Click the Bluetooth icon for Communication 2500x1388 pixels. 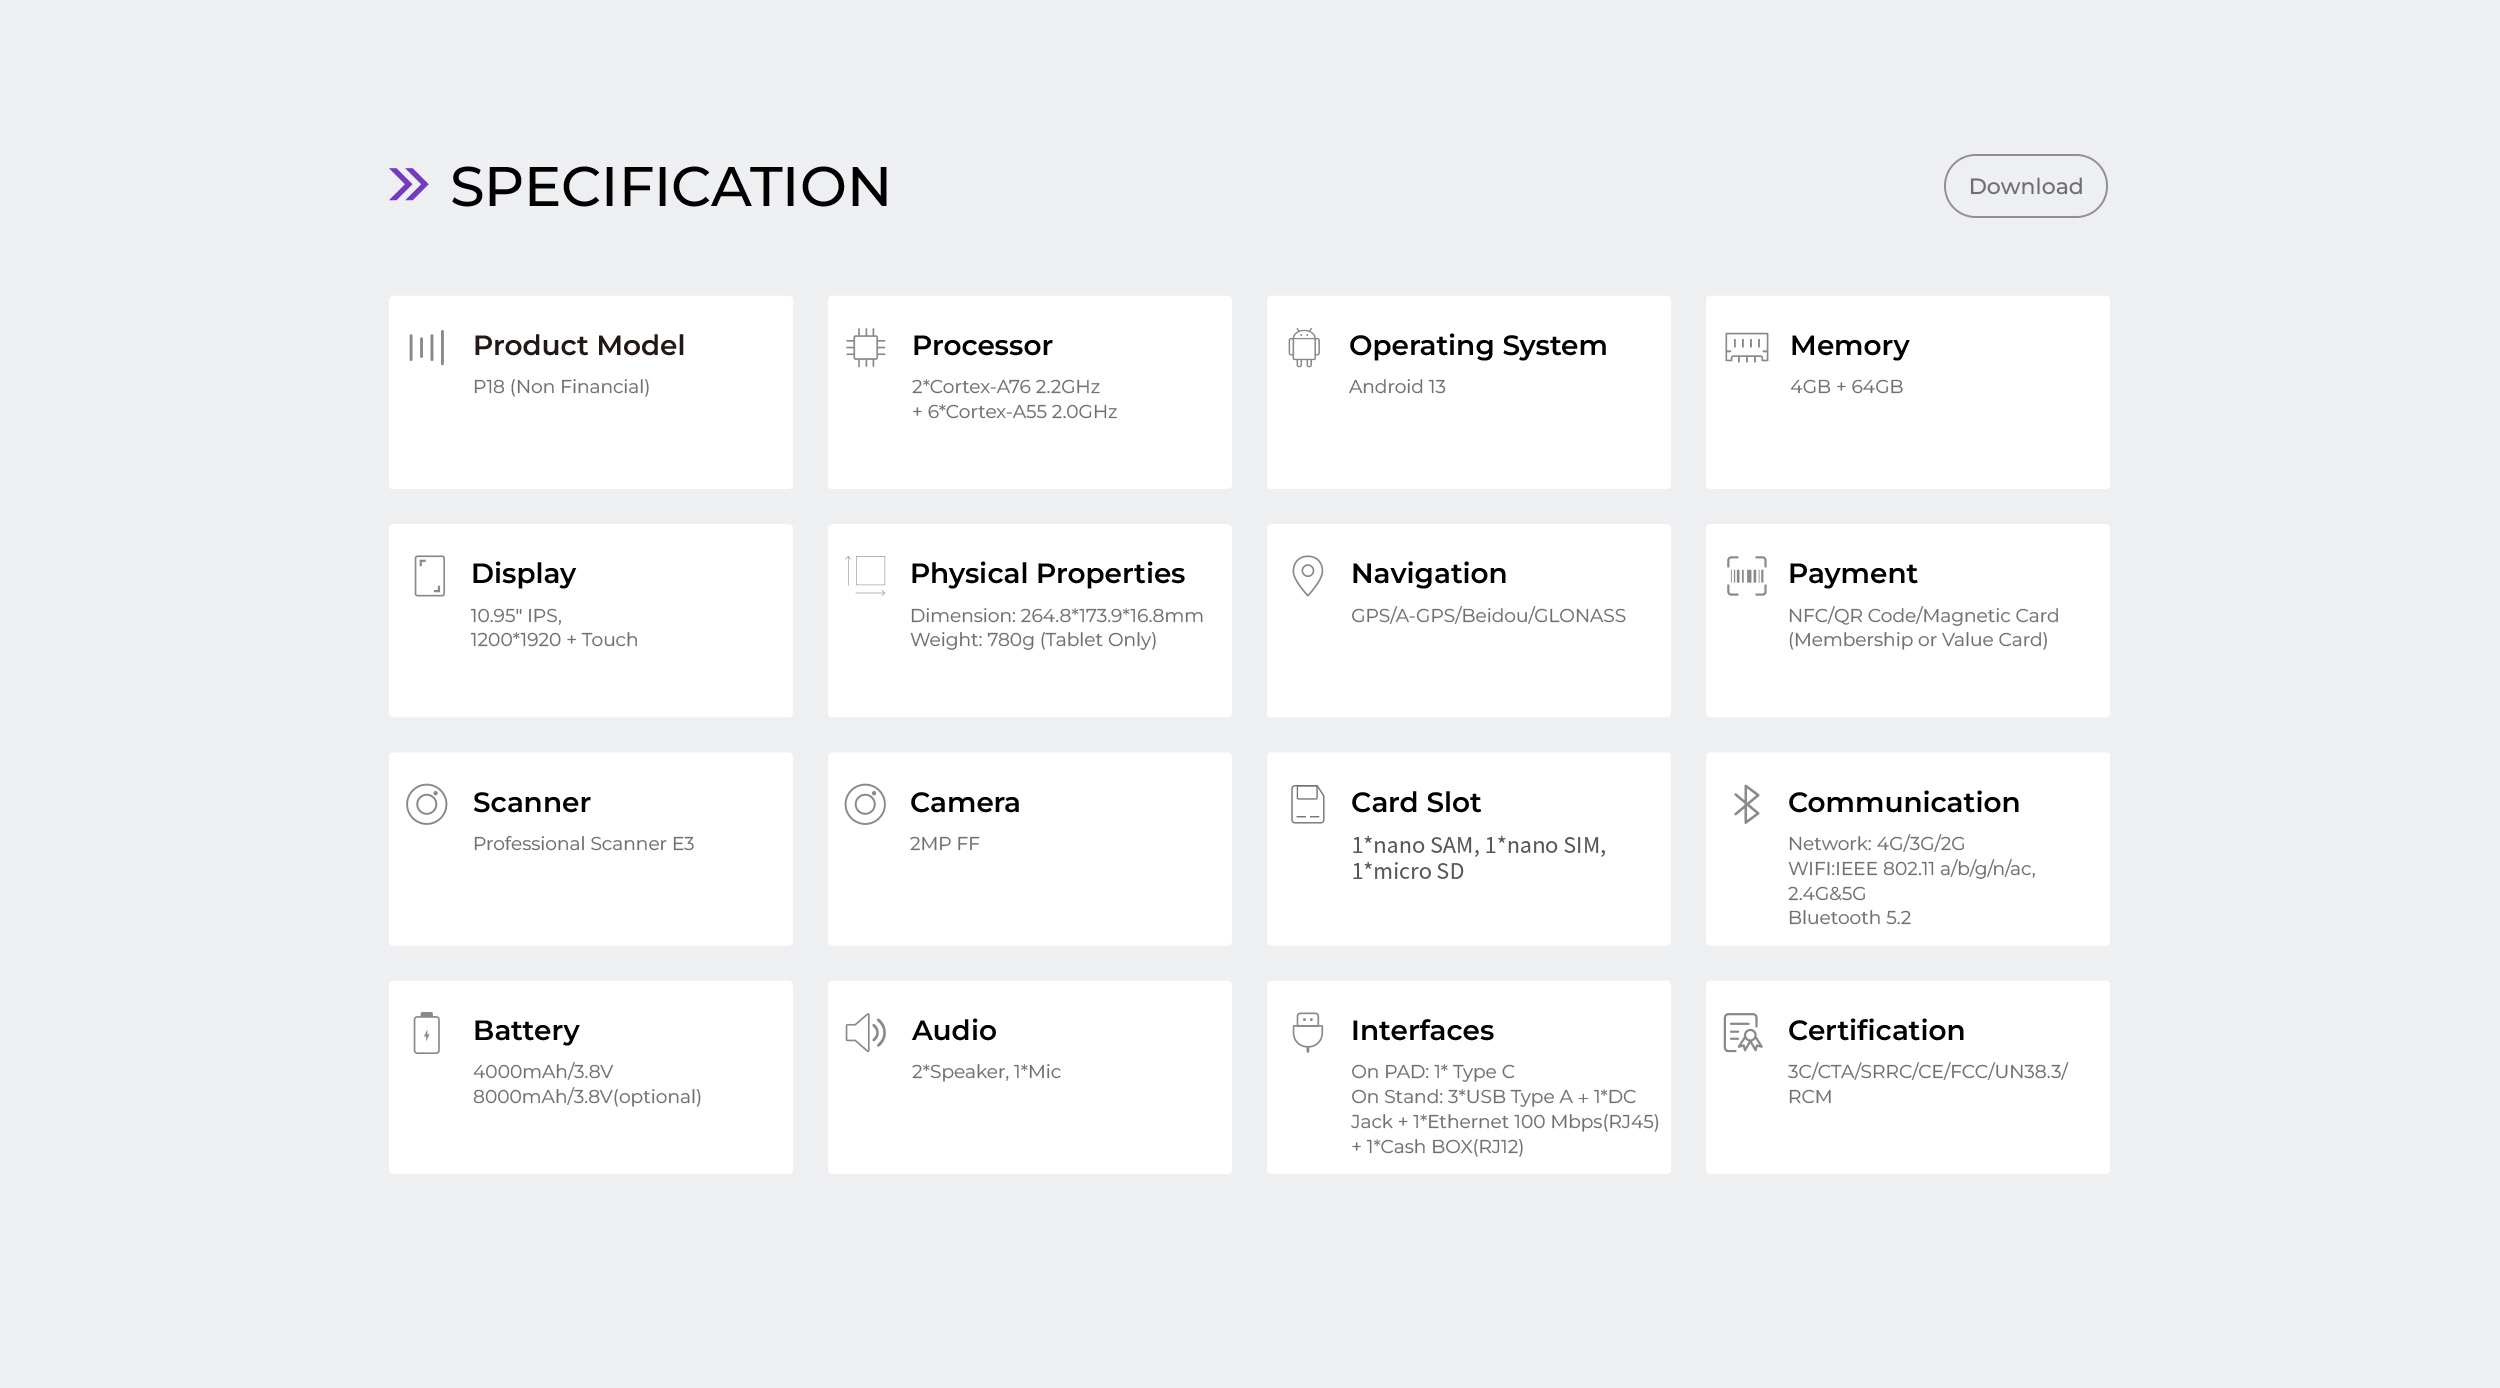[x=1746, y=804]
